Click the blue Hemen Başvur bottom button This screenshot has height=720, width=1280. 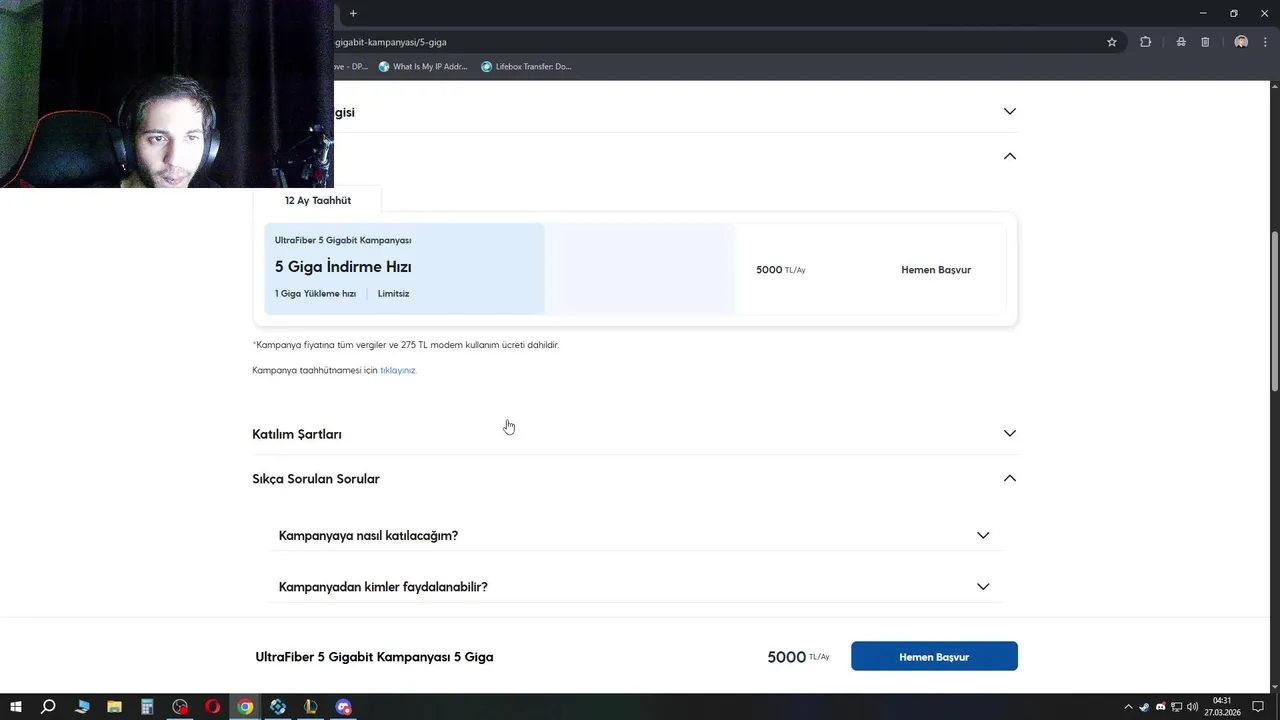934,656
